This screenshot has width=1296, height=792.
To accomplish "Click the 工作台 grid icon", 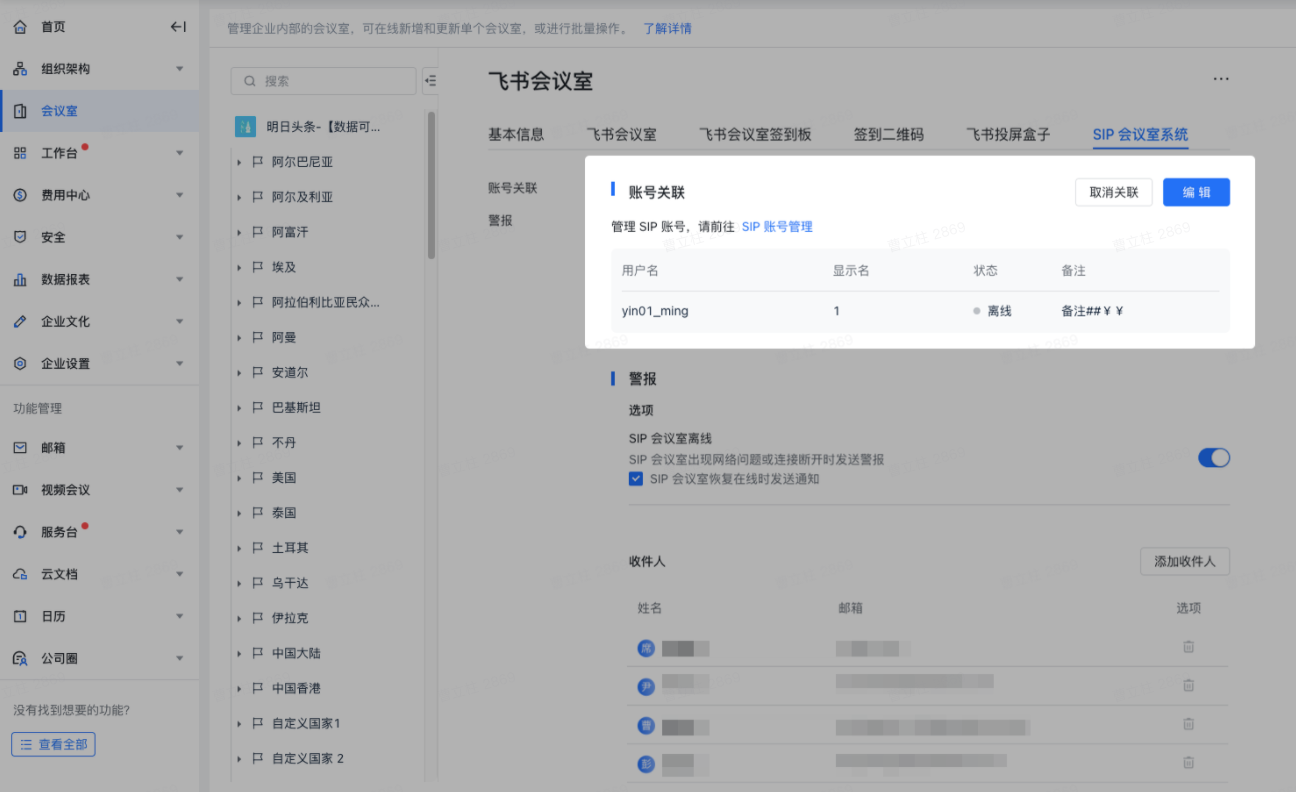I will [x=20, y=153].
